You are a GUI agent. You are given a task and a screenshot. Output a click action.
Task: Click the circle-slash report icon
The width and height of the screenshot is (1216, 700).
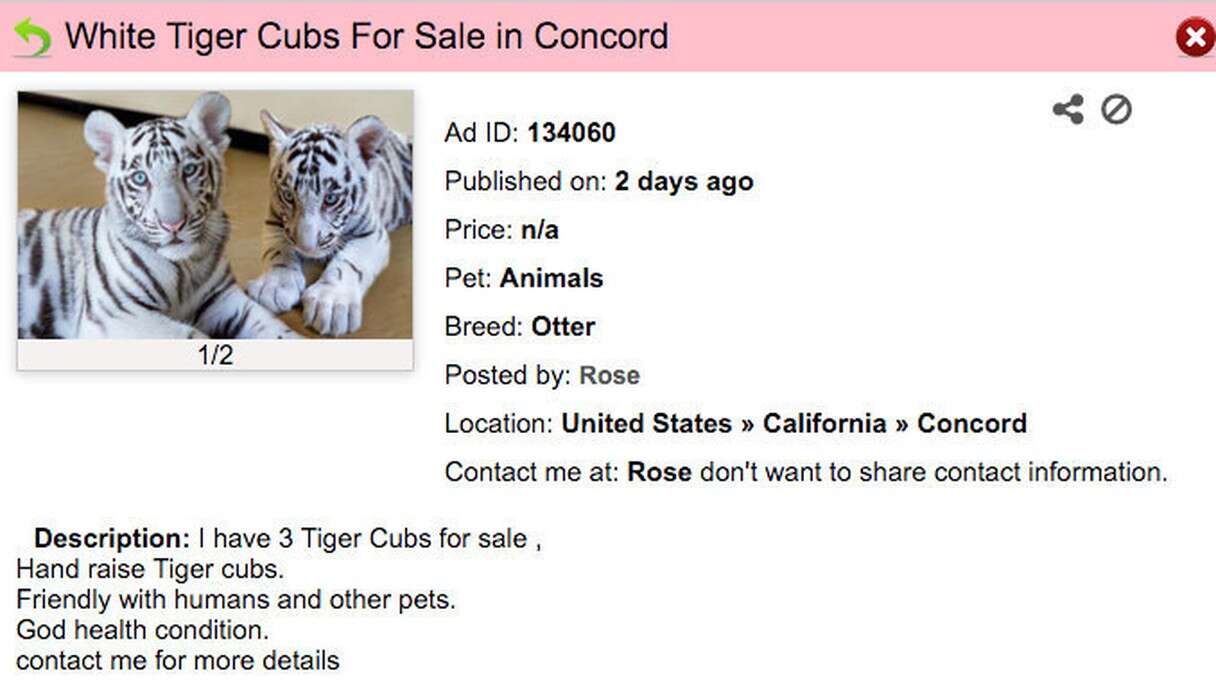1116,109
